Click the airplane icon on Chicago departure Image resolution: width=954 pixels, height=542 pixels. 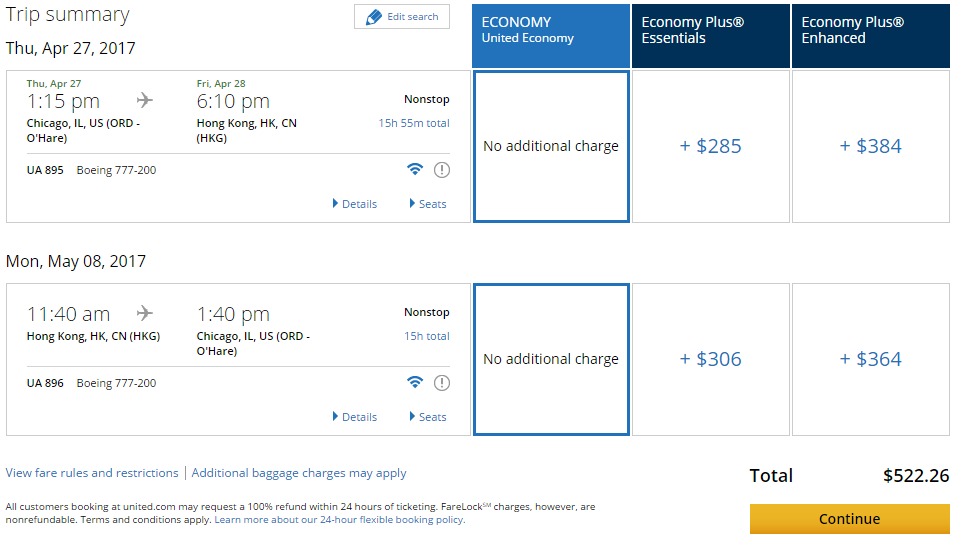click(x=145, y=100)
